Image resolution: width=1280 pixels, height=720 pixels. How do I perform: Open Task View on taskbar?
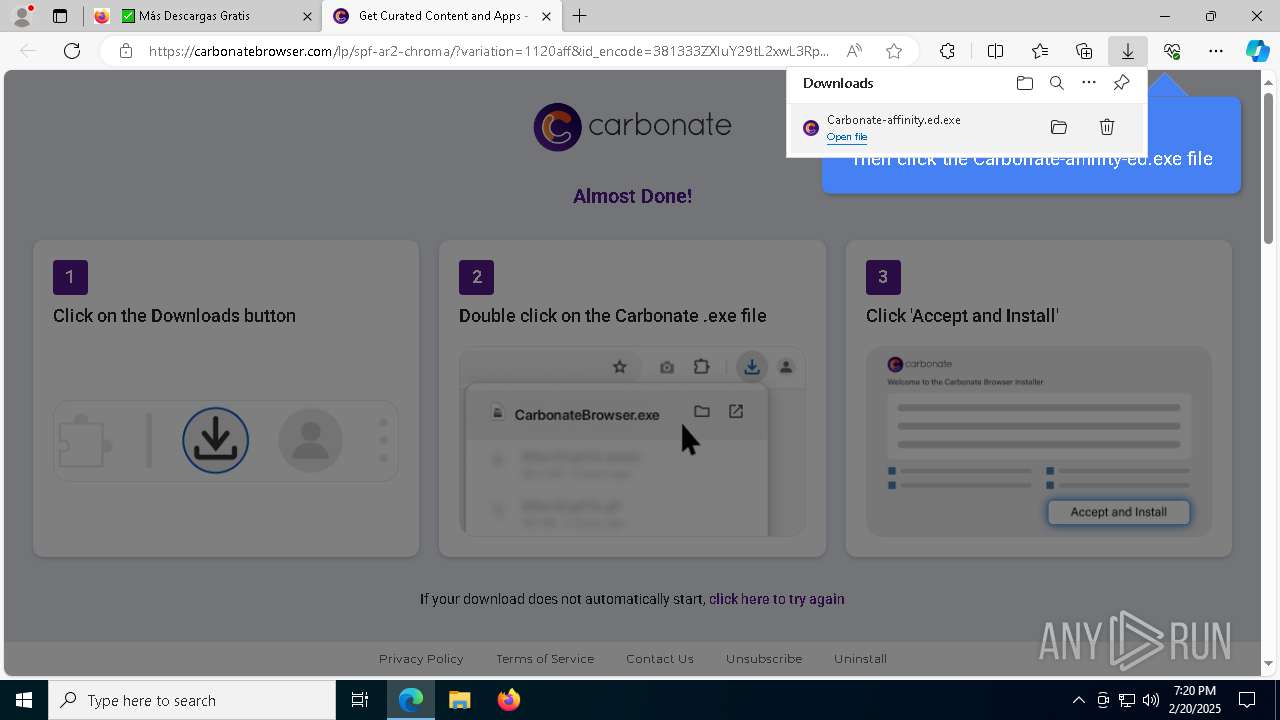click(x=360, y=700)
